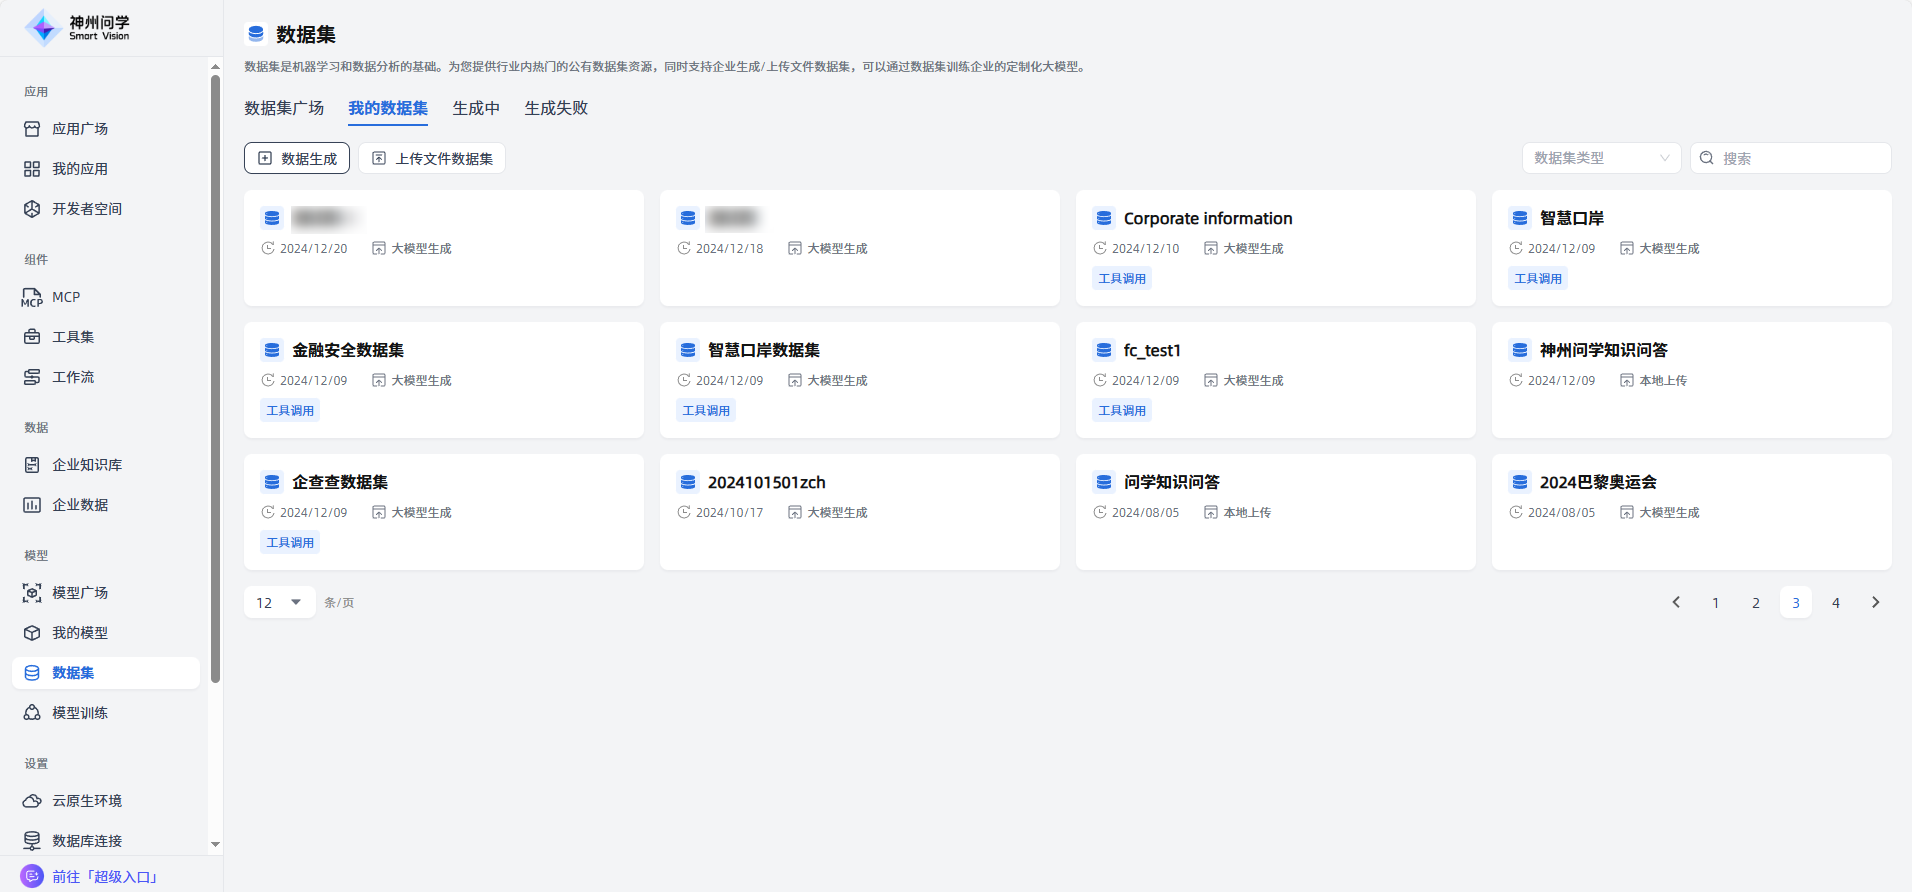Screen dimensions: 1912x892
Task: Expand the 数据集类型 dropdown
Action: point(1601,158)
